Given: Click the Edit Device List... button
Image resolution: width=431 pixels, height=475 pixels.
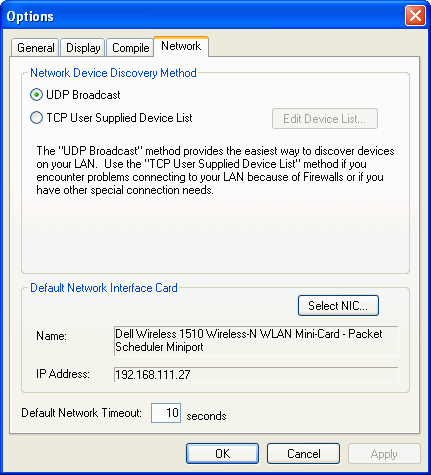Looking at the screenshot, I should [325, 118].
